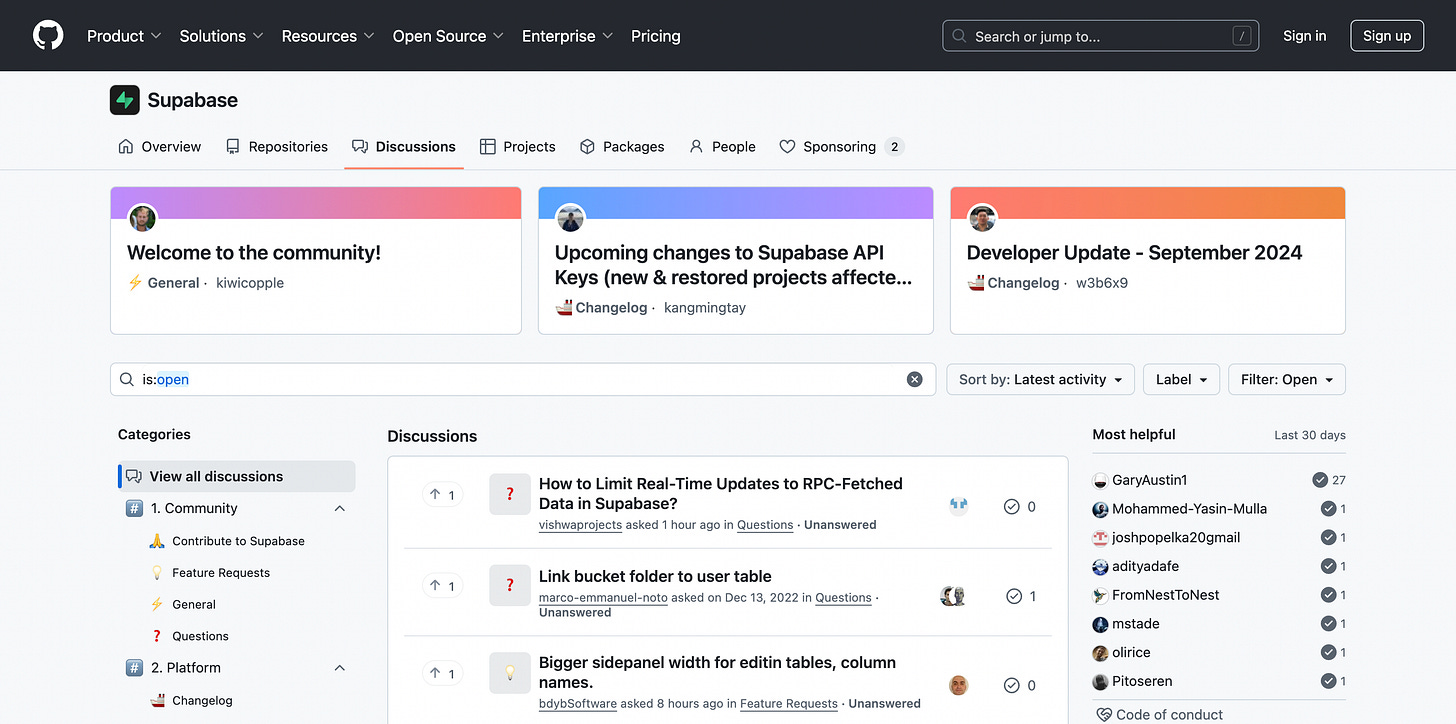Viewport: 1456px width, 724px height.
Task: Open adityadafe's profile avatar
Action: coord(1101,566)
